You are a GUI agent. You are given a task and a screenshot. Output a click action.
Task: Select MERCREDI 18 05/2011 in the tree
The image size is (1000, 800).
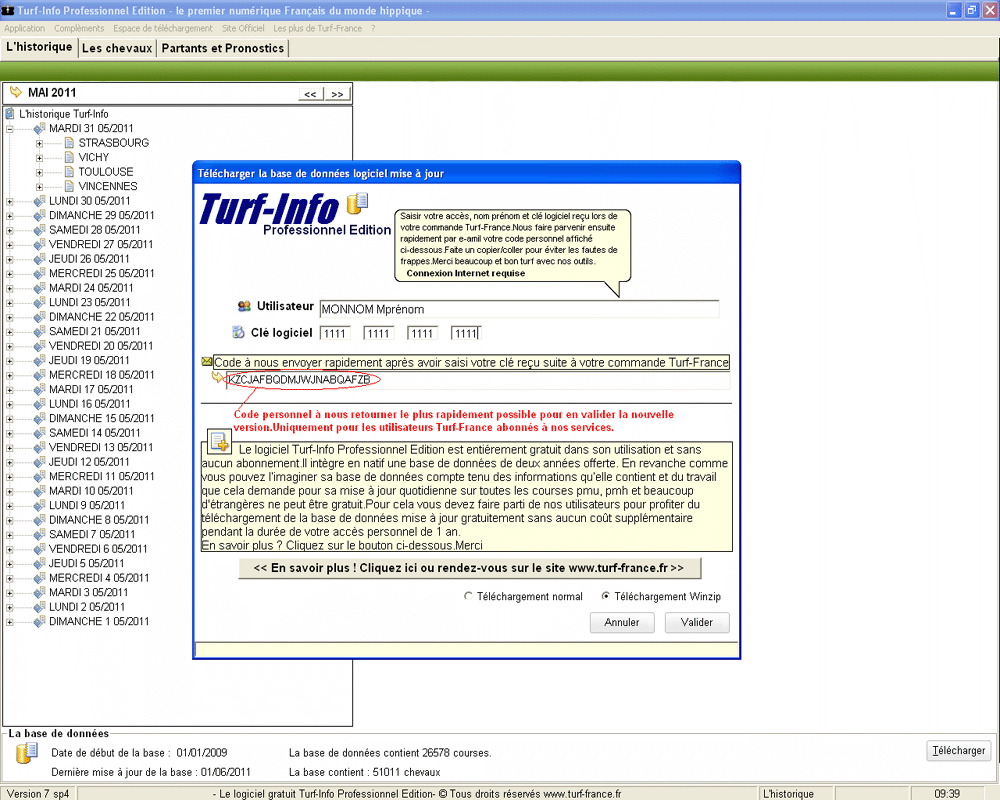click(x=101, y=375)
